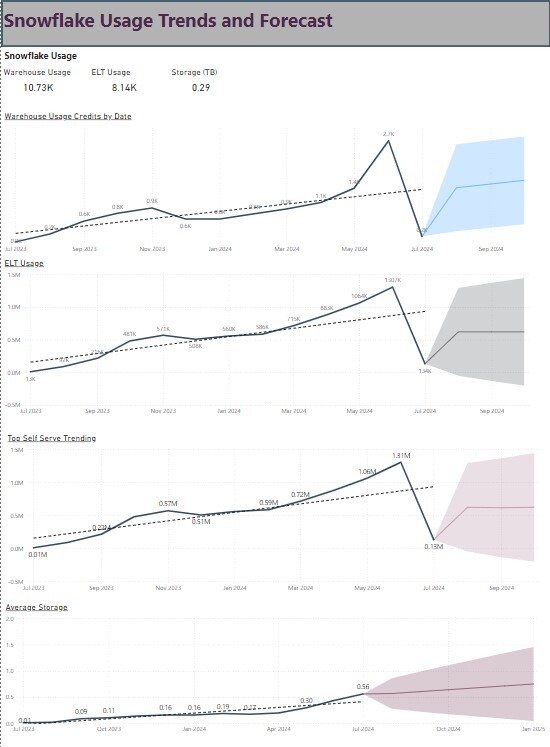Click the Snowflake Usage section label
Viewport: 550px width, 747px height.
pos(41,56)
